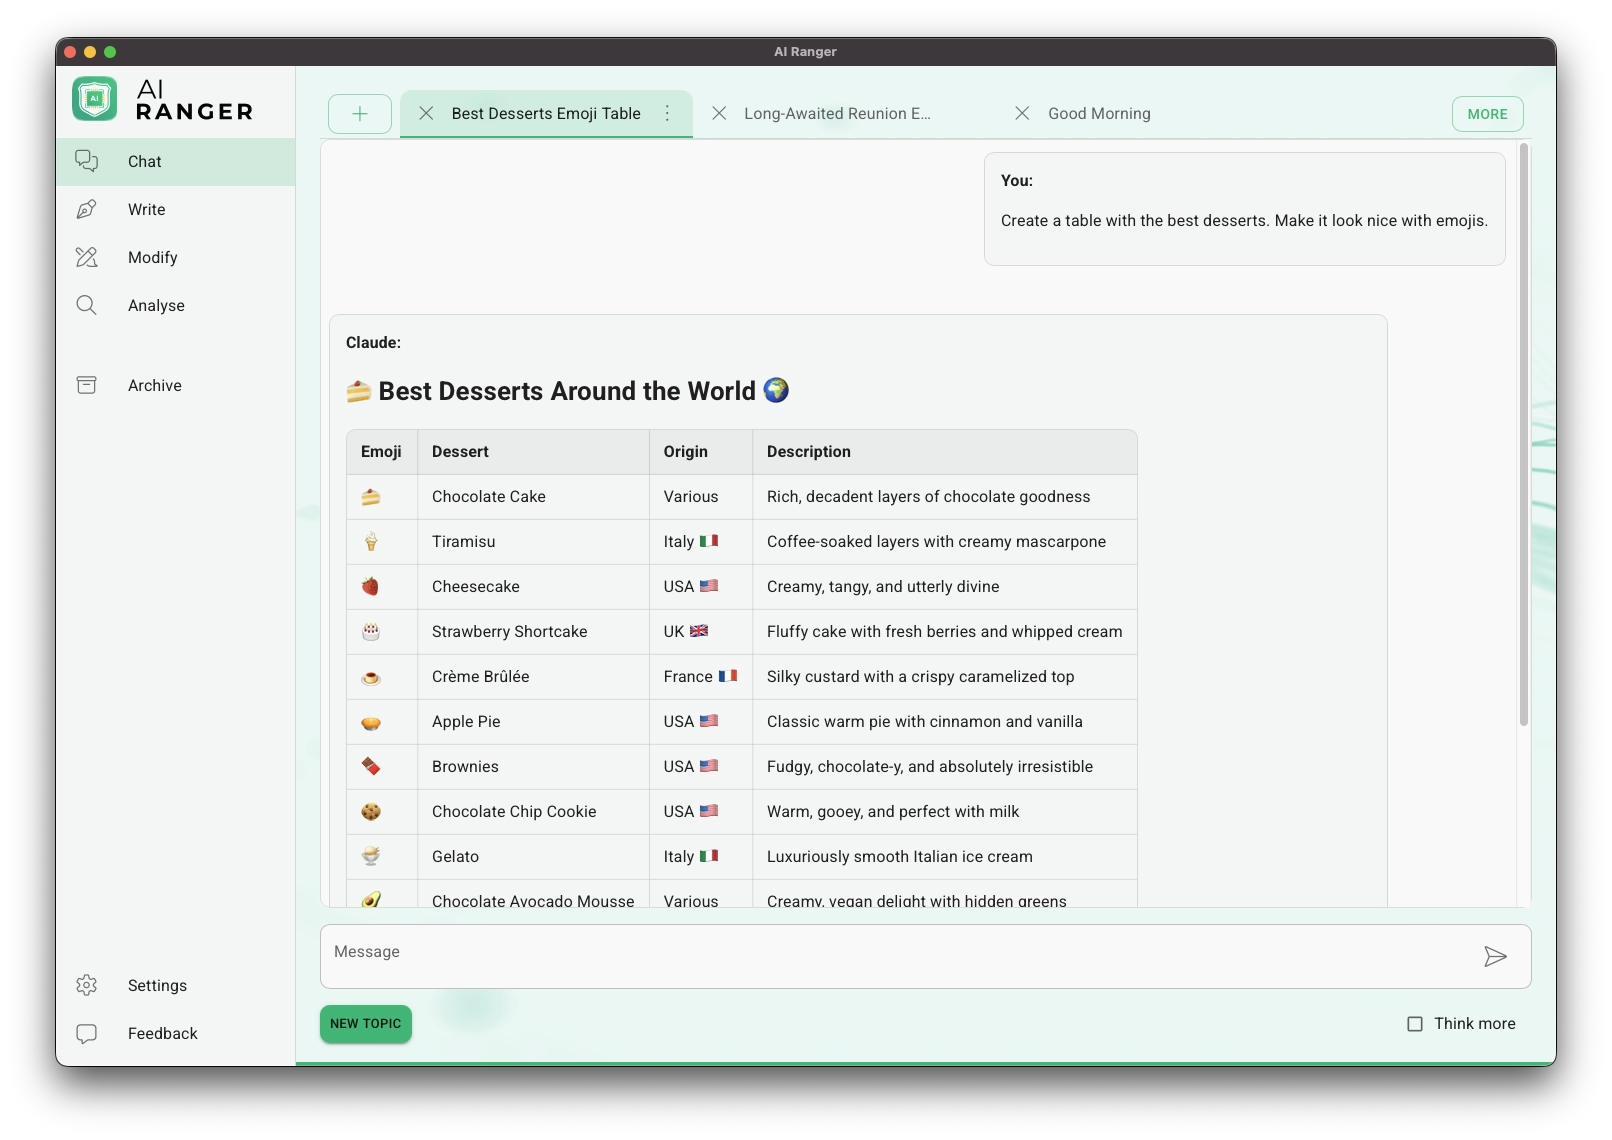The image size is (1612, 1140).
Task: Click the chat vertical scrollbar
Action: 1524,435
